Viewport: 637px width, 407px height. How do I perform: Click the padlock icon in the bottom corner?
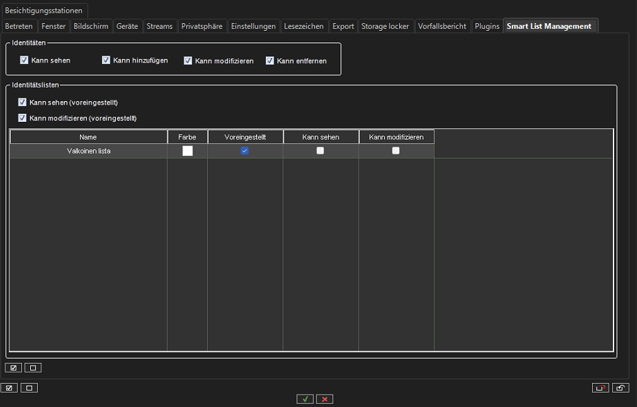(620, 388)
